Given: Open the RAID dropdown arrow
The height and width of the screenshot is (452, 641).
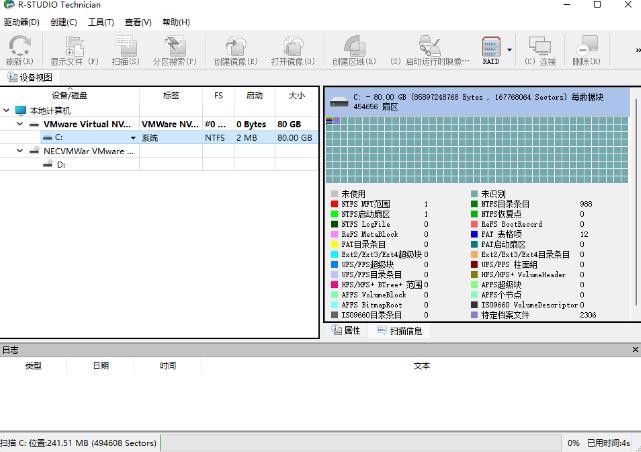Looking at the screenshot, I should pos(509,50).
